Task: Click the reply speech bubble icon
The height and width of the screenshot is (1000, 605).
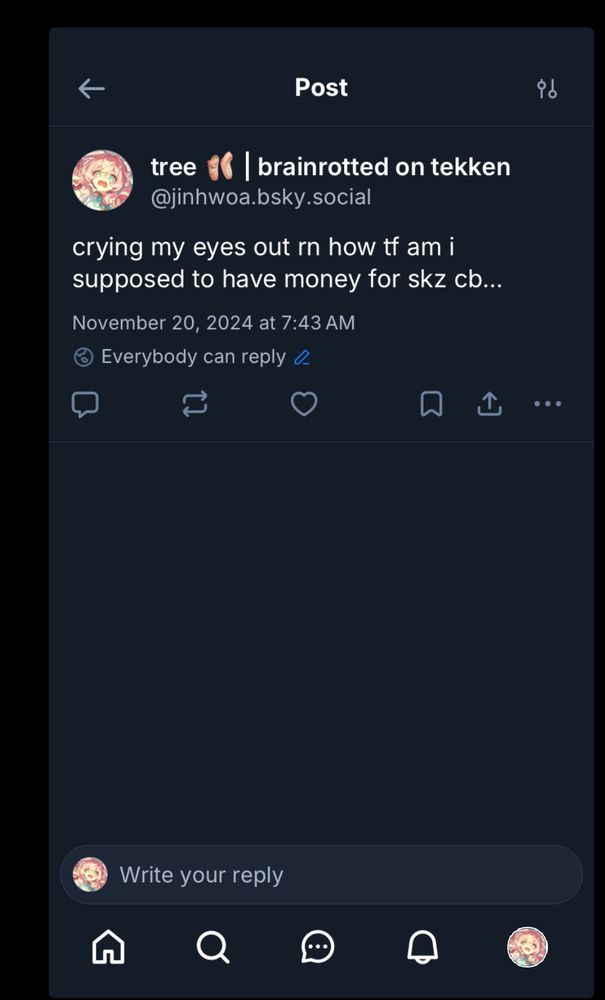Action: (x=85, y=404)
